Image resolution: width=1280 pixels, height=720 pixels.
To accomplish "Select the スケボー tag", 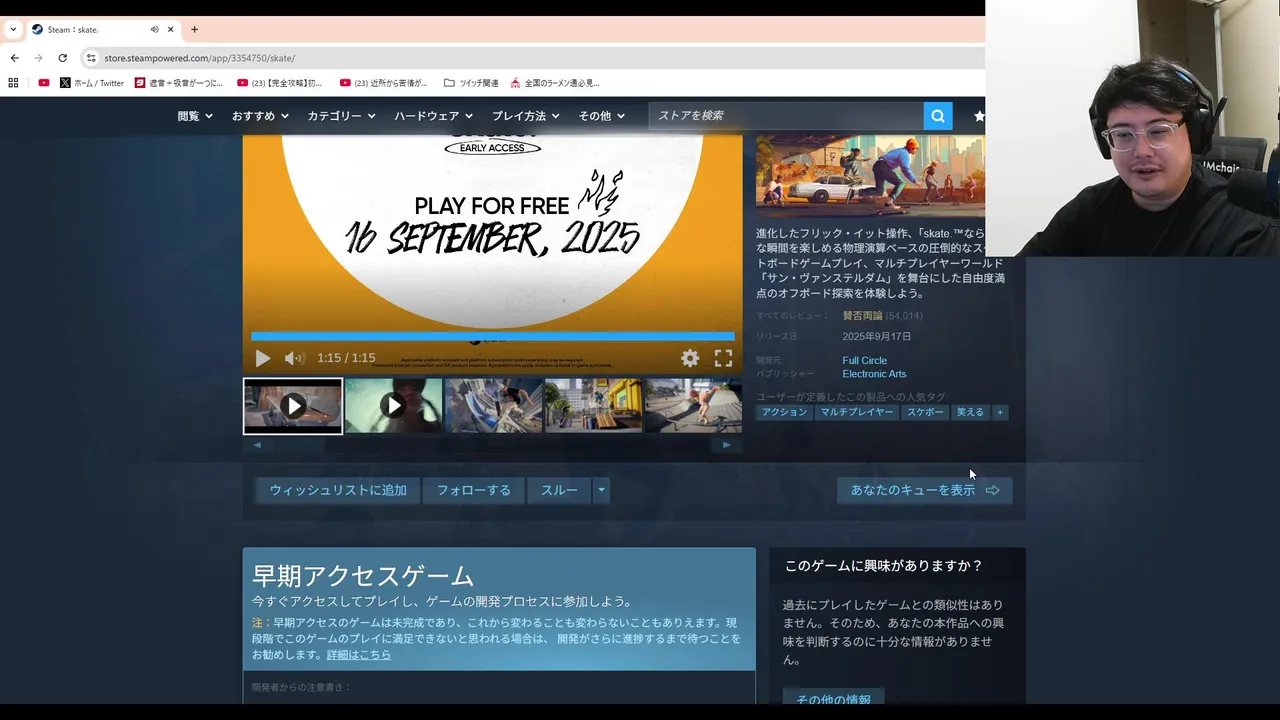I will 925,412.
